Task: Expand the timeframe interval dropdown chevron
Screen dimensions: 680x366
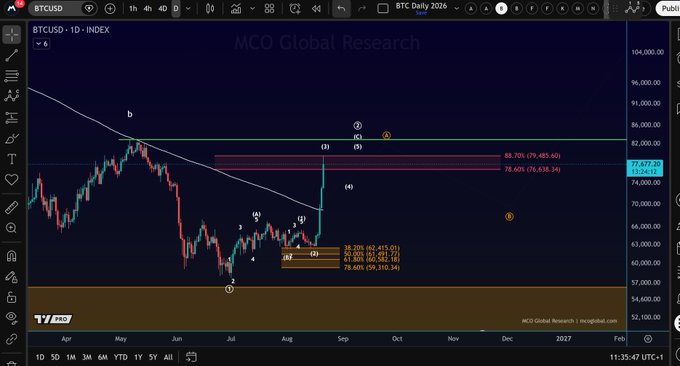Action: point(188,9)
